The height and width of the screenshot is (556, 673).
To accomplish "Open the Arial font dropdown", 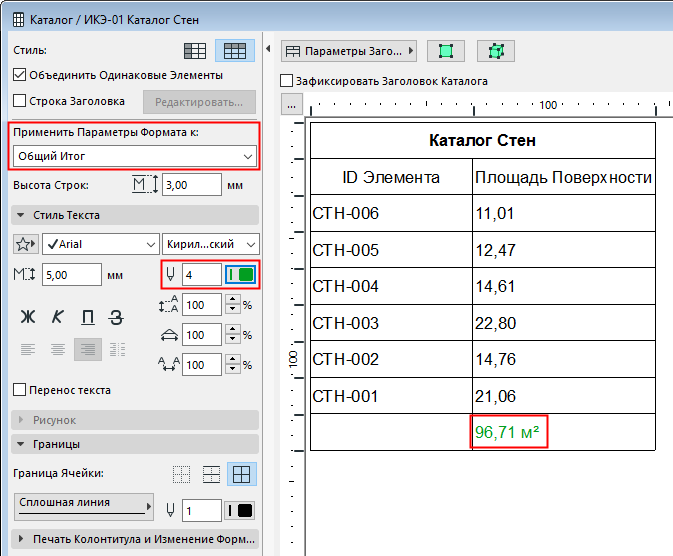I will 101,244.
